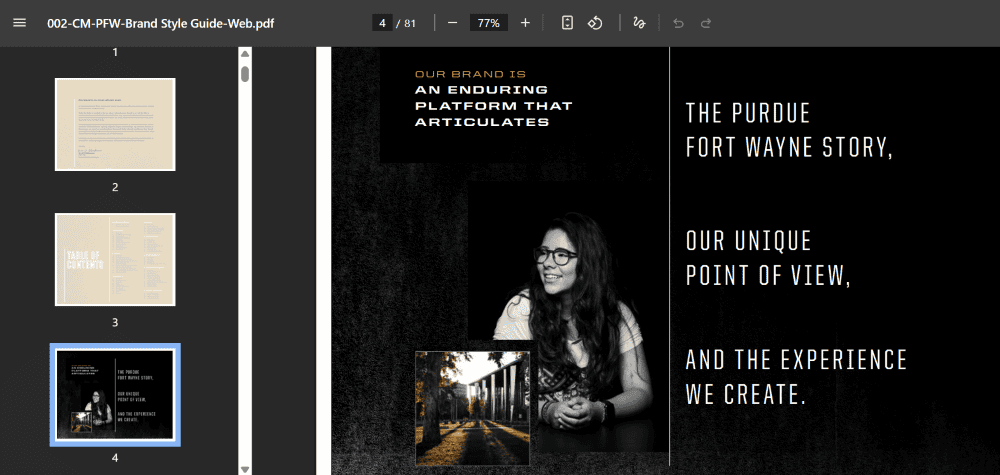Rotate the document counterclockwise
The image size is (1000, 475).
pyautogui.click(x=595, y=23)
